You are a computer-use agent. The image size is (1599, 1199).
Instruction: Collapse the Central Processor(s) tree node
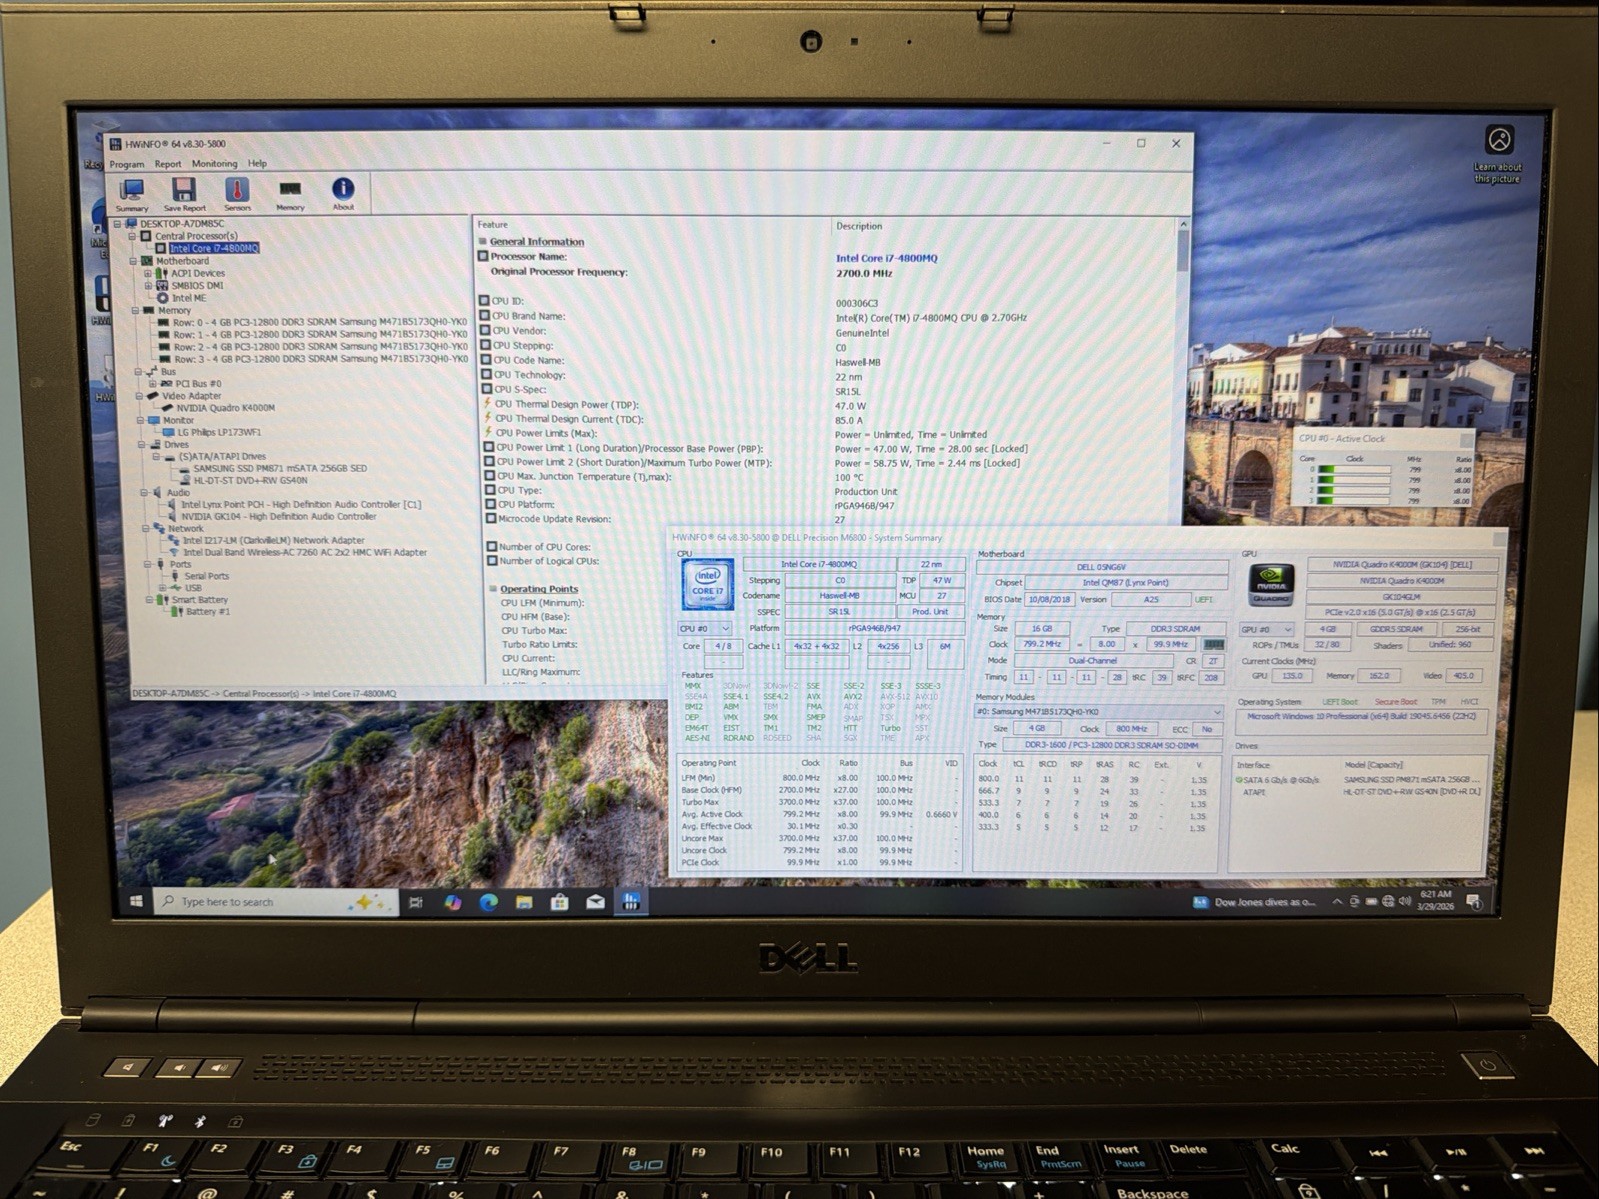click(132, 236)
